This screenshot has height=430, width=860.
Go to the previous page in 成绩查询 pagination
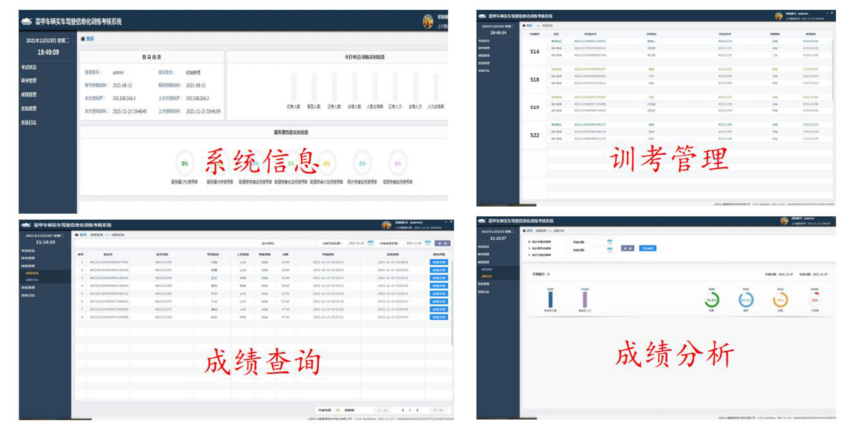[x=381, y=410]
